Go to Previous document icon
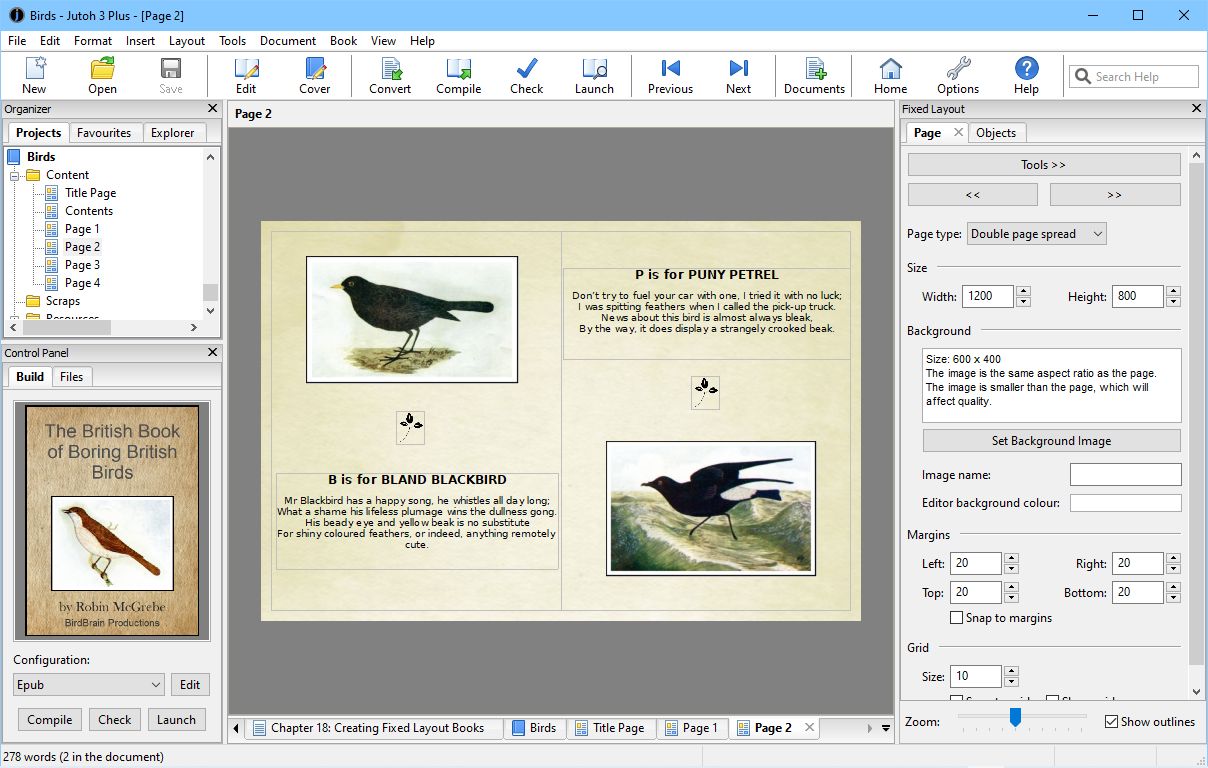The image size is (1208, 768). point(670,76)
